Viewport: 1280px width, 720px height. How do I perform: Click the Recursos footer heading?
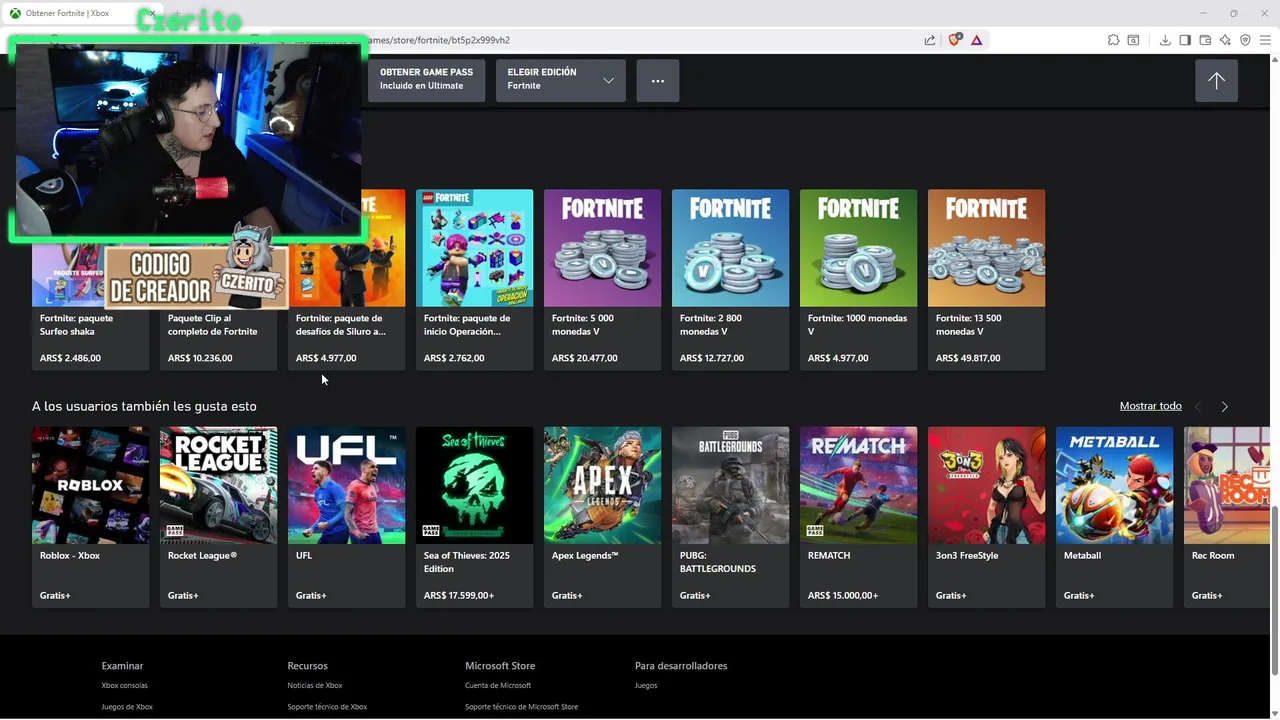tap(307, 666)
